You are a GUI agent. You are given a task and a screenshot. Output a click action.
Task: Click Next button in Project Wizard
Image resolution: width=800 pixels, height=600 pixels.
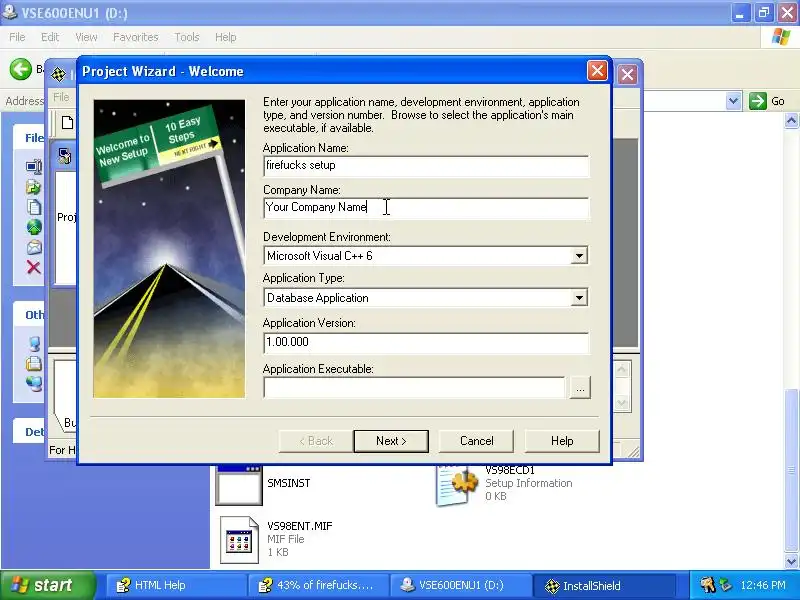[391, 441]
